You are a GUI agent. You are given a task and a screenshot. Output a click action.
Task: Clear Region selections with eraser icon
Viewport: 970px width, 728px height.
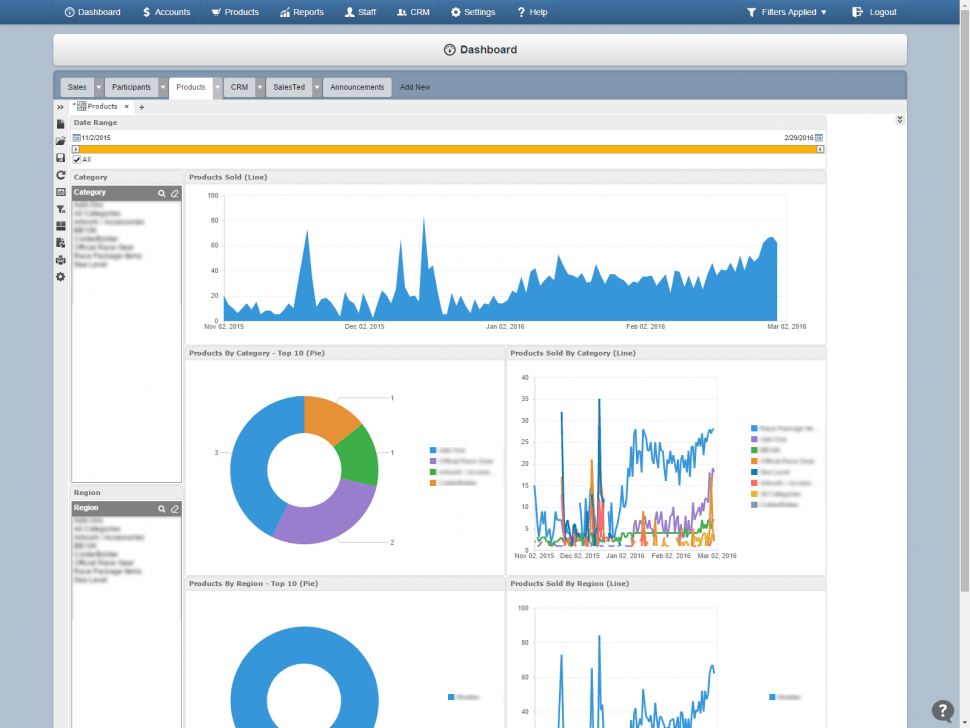click(x=175, y=508)
